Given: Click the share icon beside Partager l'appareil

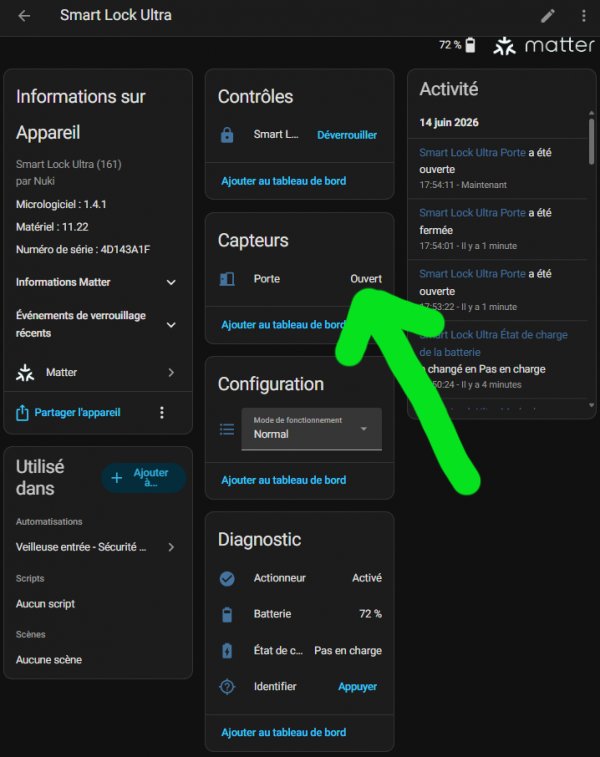Looking at the screenshot, I should (x=22, y=413).
